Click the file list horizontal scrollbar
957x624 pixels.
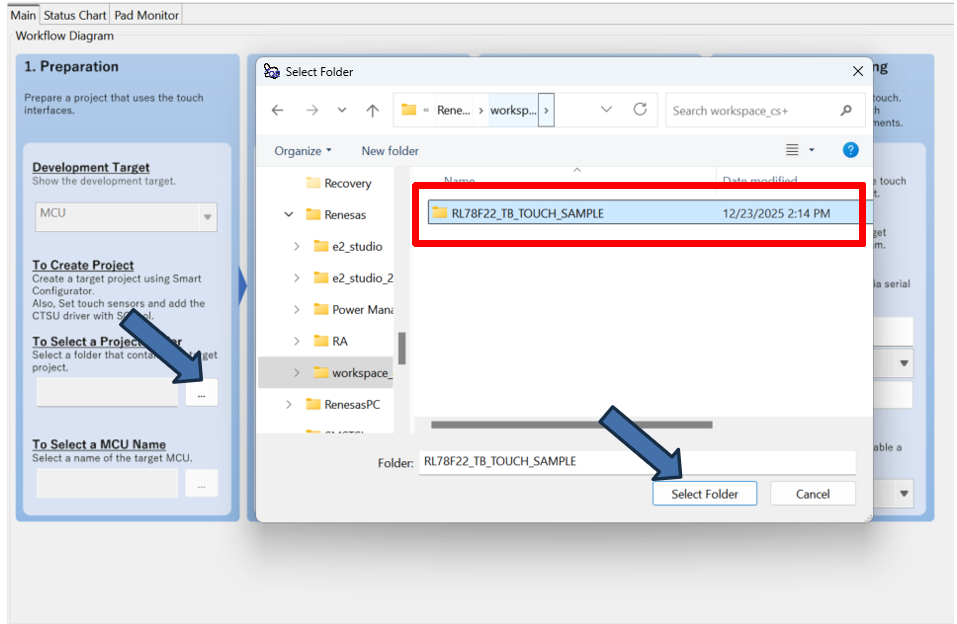(571, 424)
